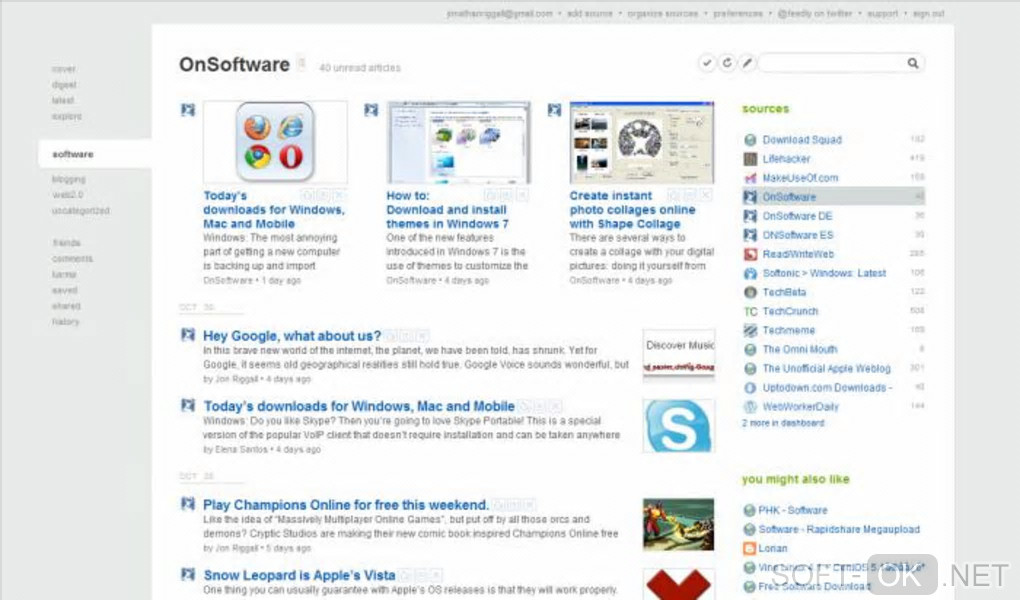The image size is (1020, 600).
Task: Open the history section
Action: [65, 321]
